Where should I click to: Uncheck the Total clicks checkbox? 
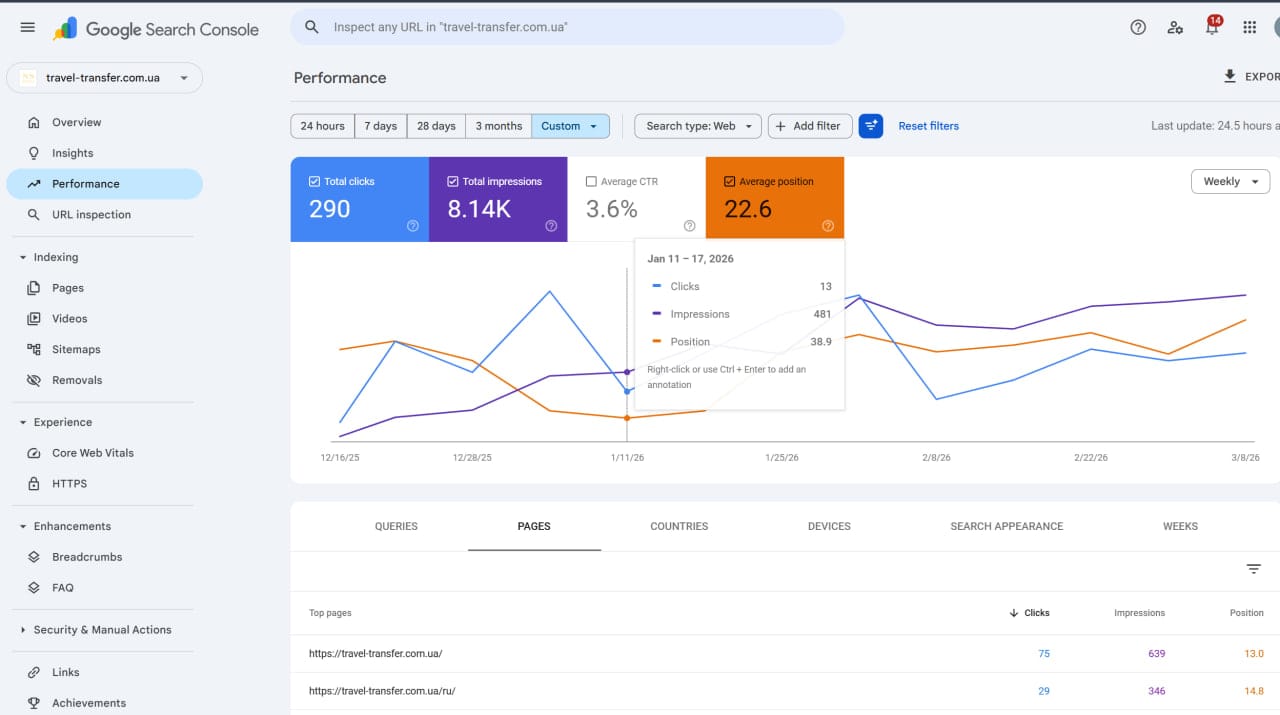click(315, 181)
